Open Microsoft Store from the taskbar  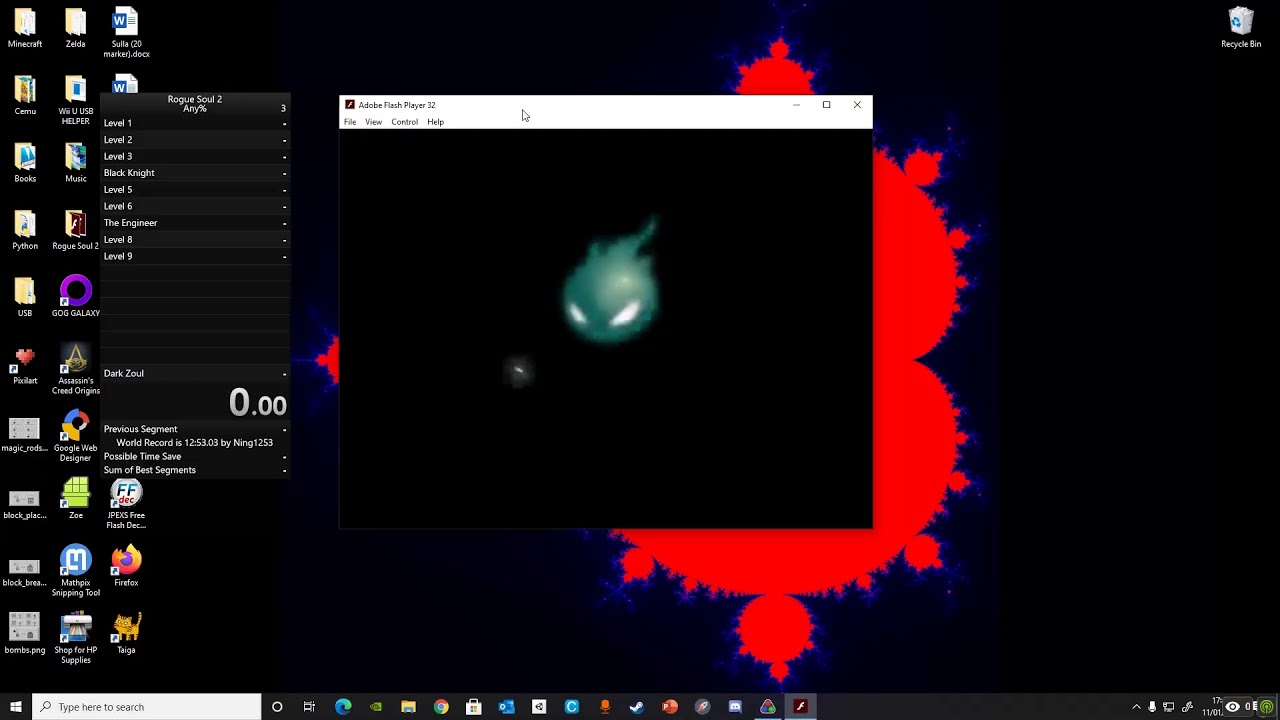coord(474,707)
